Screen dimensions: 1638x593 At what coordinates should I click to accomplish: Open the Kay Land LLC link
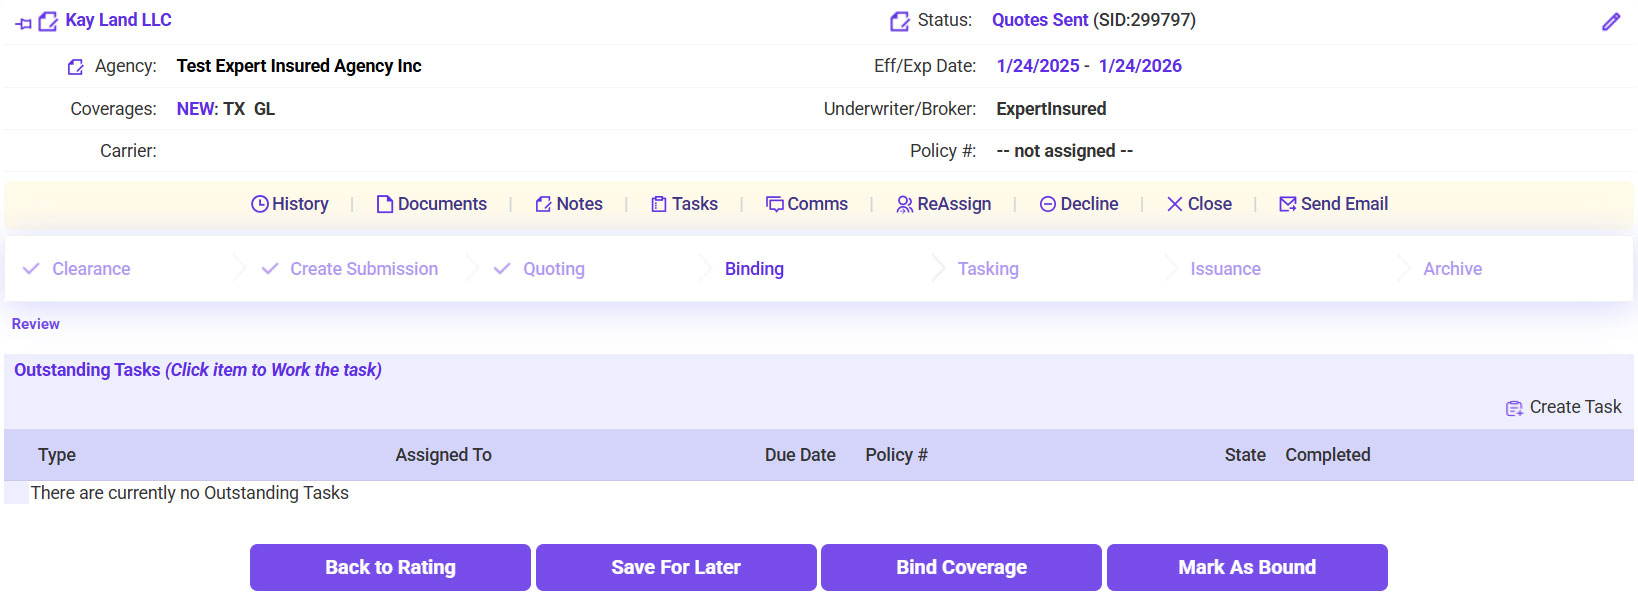tap(118, 20)
